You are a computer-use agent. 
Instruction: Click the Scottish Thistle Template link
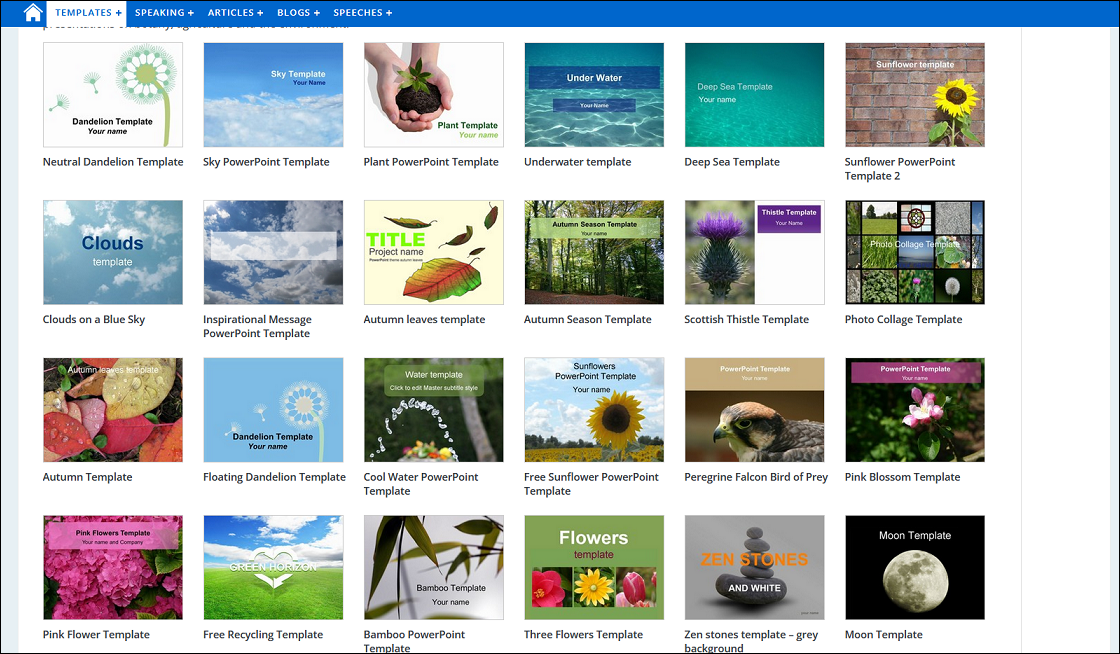746,320
